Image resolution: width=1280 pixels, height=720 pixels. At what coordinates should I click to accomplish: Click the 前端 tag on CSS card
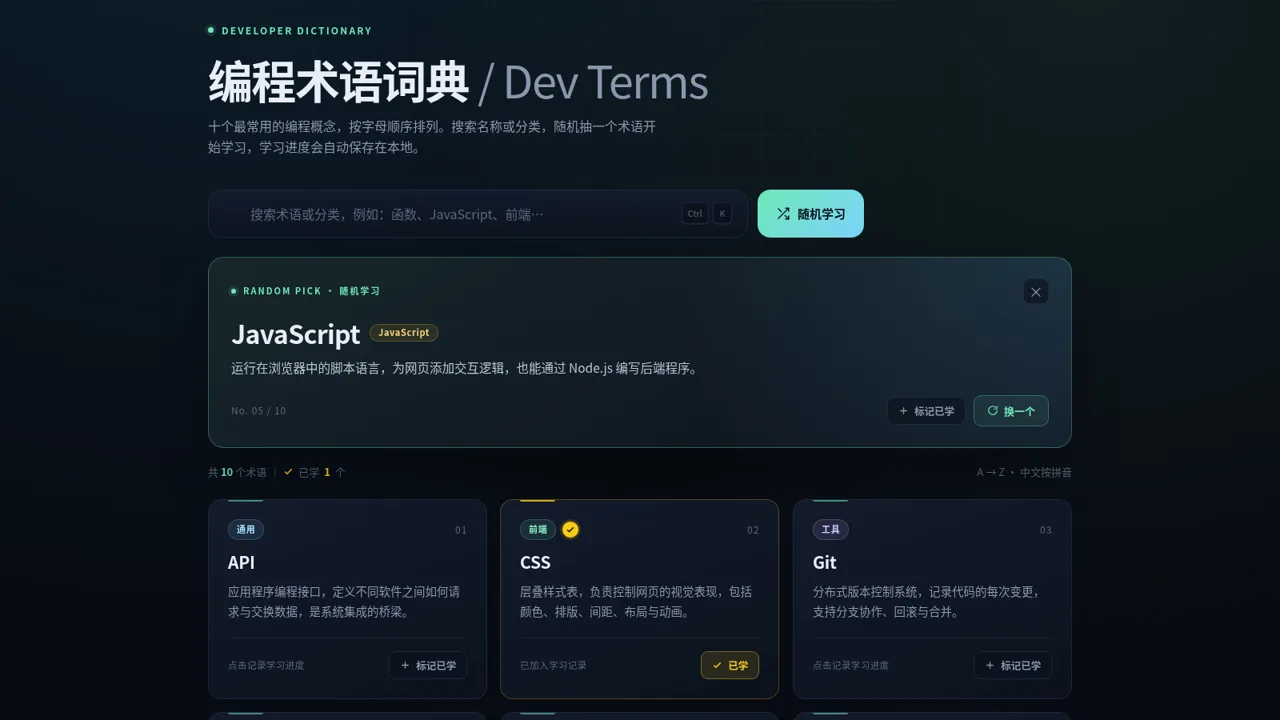(x=538, y=530)
